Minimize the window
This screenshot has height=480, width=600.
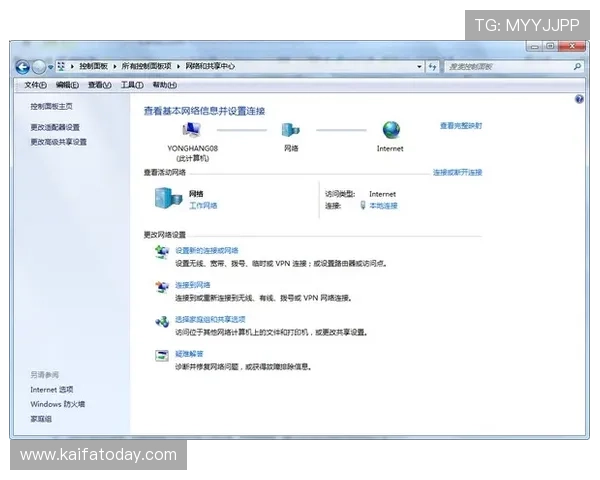click(x=535, y=47)
